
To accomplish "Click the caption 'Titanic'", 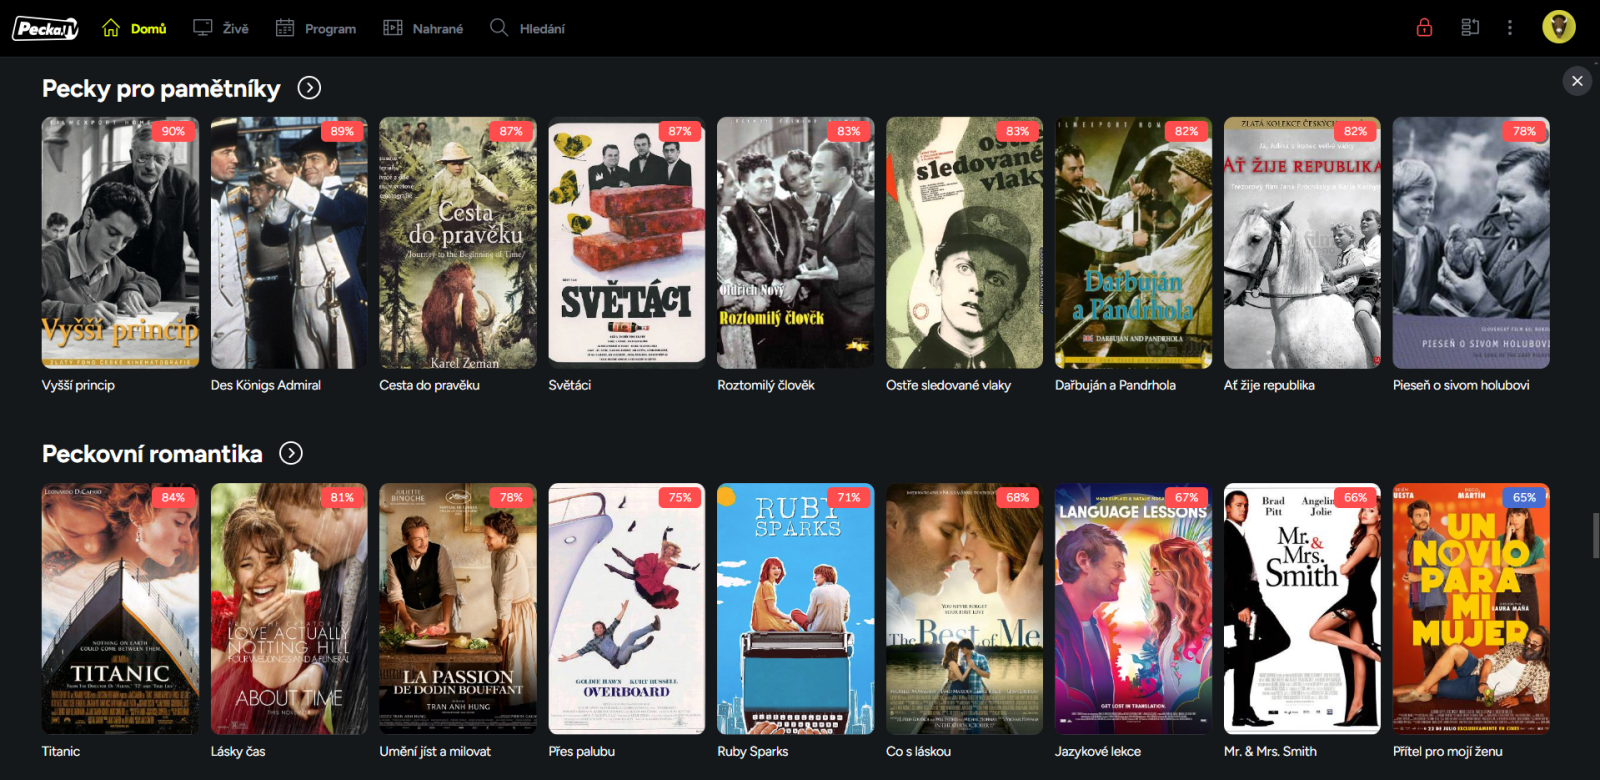I will [x=61, y=751].
